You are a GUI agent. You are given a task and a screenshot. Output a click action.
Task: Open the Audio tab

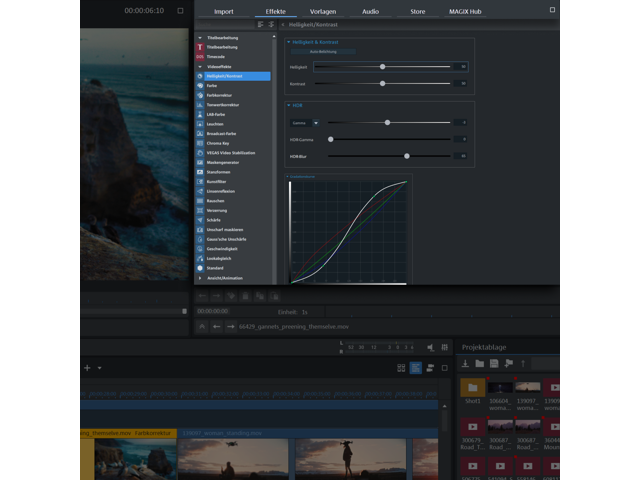370,11
